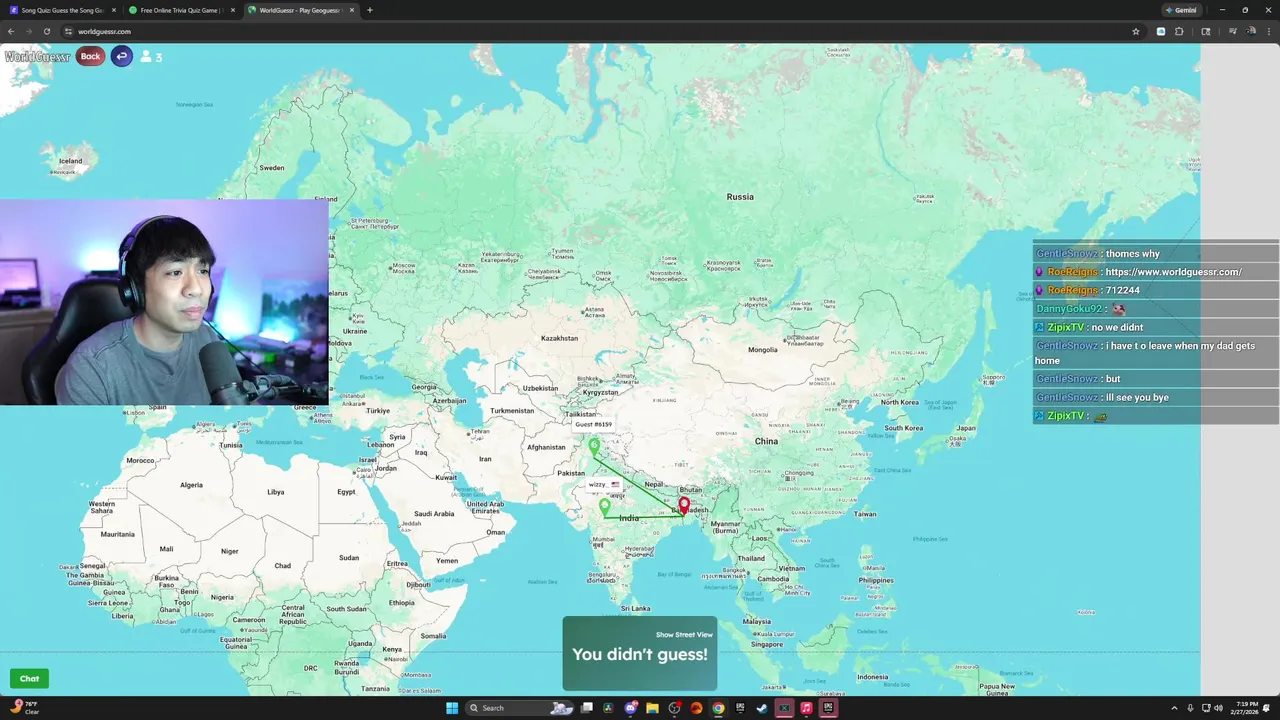Click the China label on map

pyautogui.click(x=766, y=441)
